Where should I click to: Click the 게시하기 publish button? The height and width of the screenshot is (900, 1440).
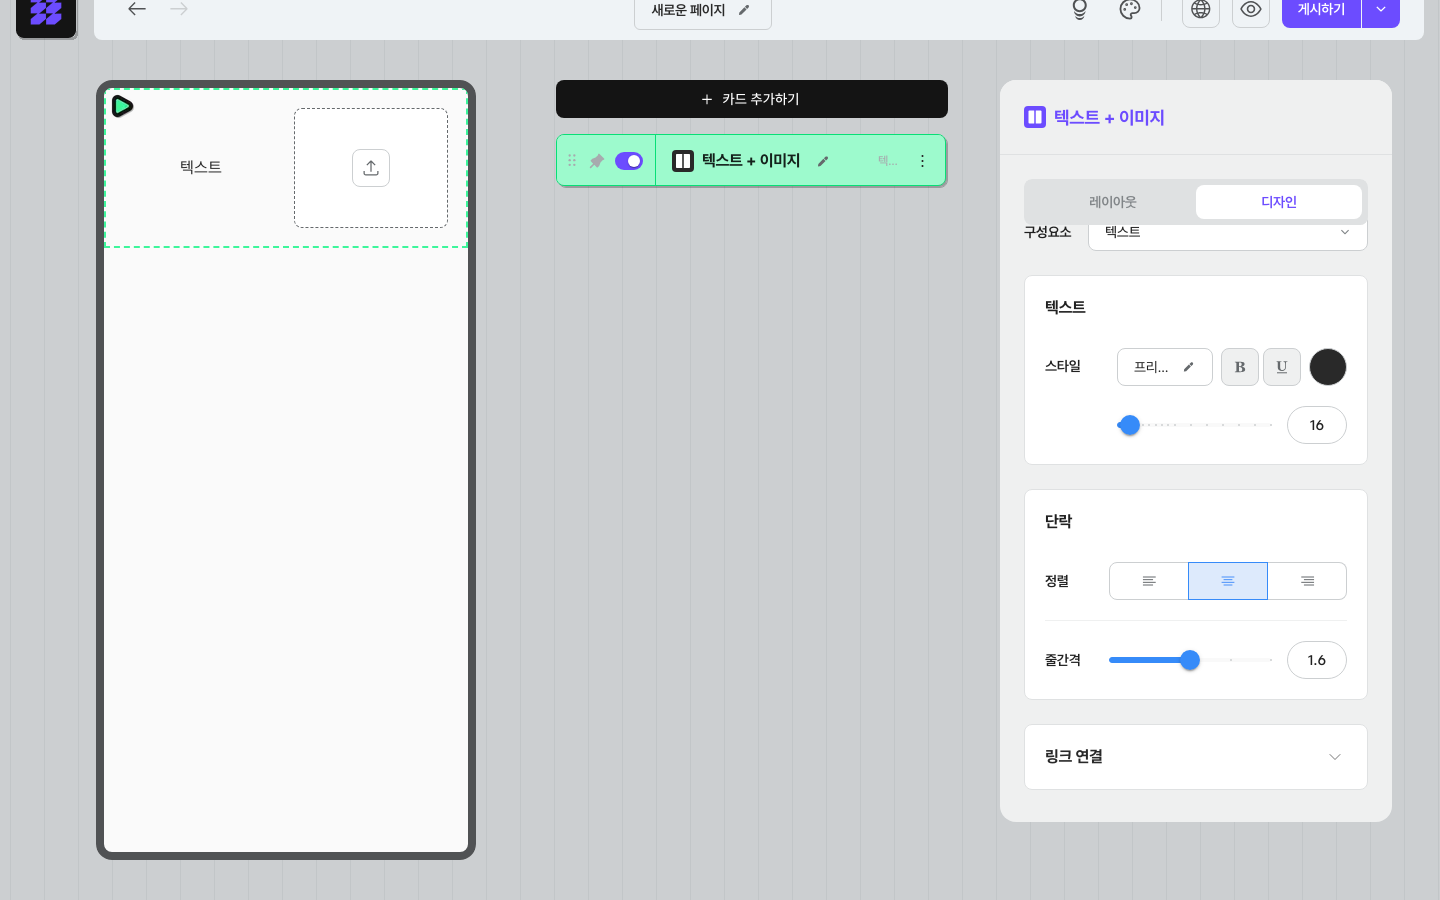(x=1321, y=10)
